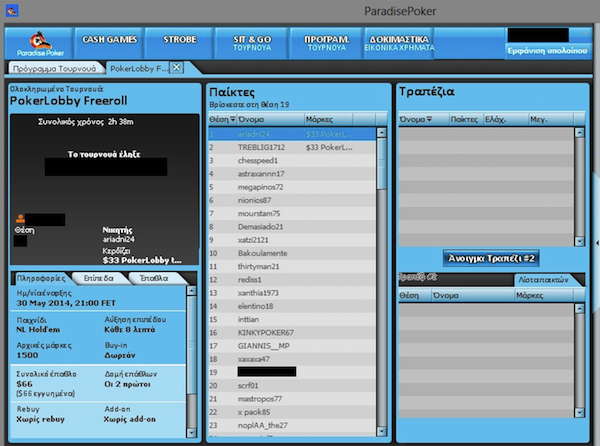This screenshot has width=600, height=446.
Task: Click Εμφάνιση υπολοίπου balance button
Action: click(547, 51)
